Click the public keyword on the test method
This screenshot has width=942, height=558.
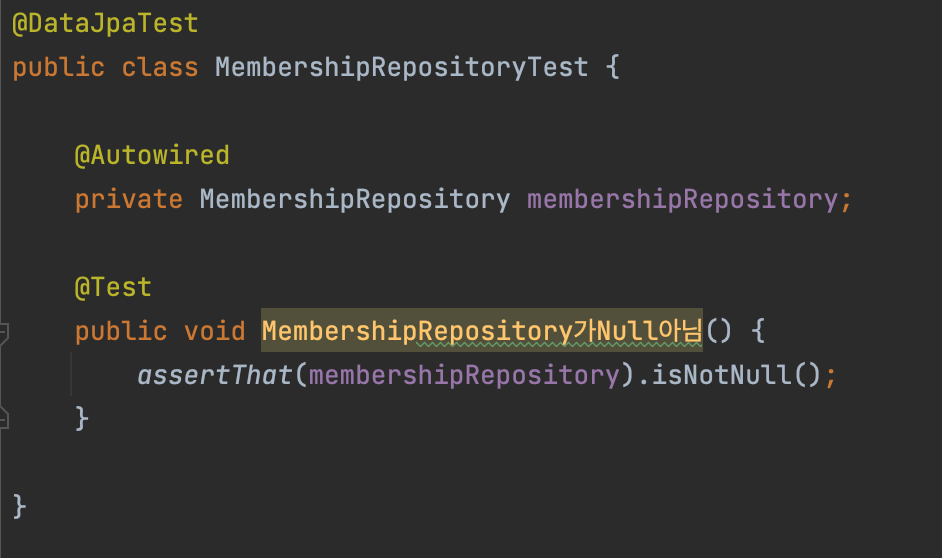click(121, 331)
